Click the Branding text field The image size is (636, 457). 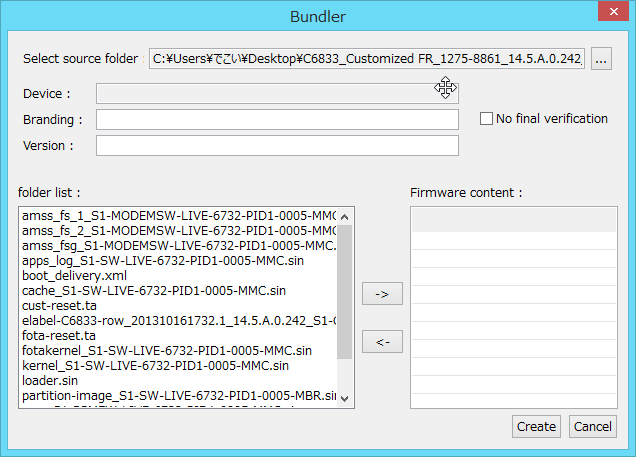pyautogui.click(x=277, y=120)
